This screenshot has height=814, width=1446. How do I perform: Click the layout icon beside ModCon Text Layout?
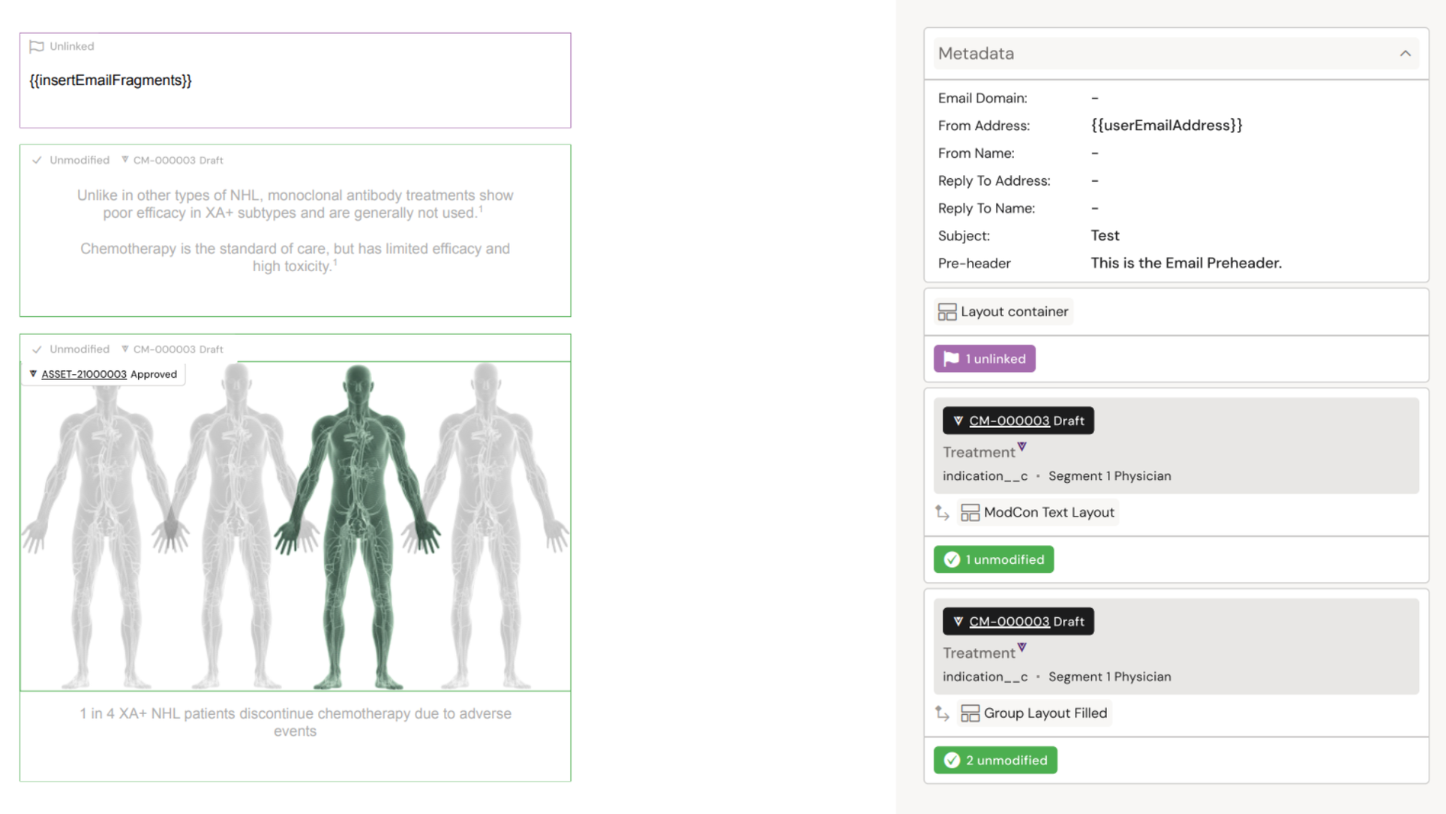click(970, 513)
